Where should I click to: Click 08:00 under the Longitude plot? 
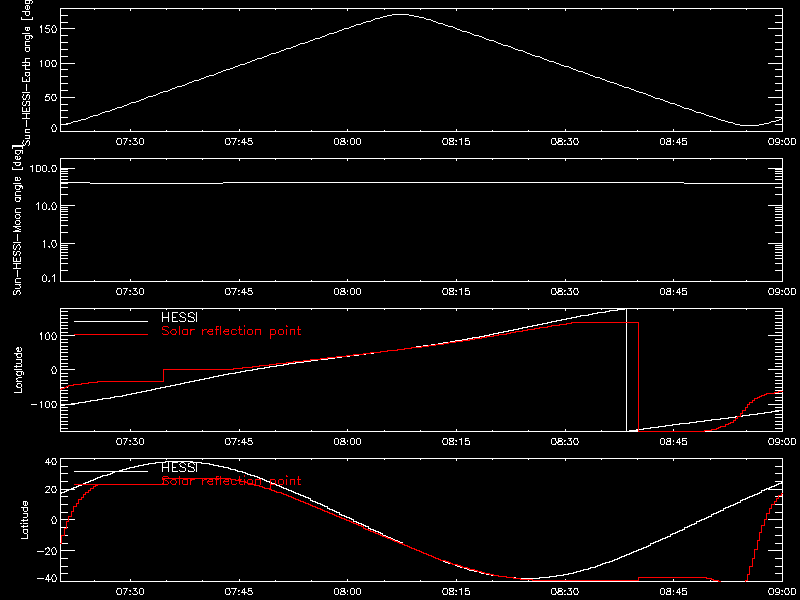(x=347, y=442)
